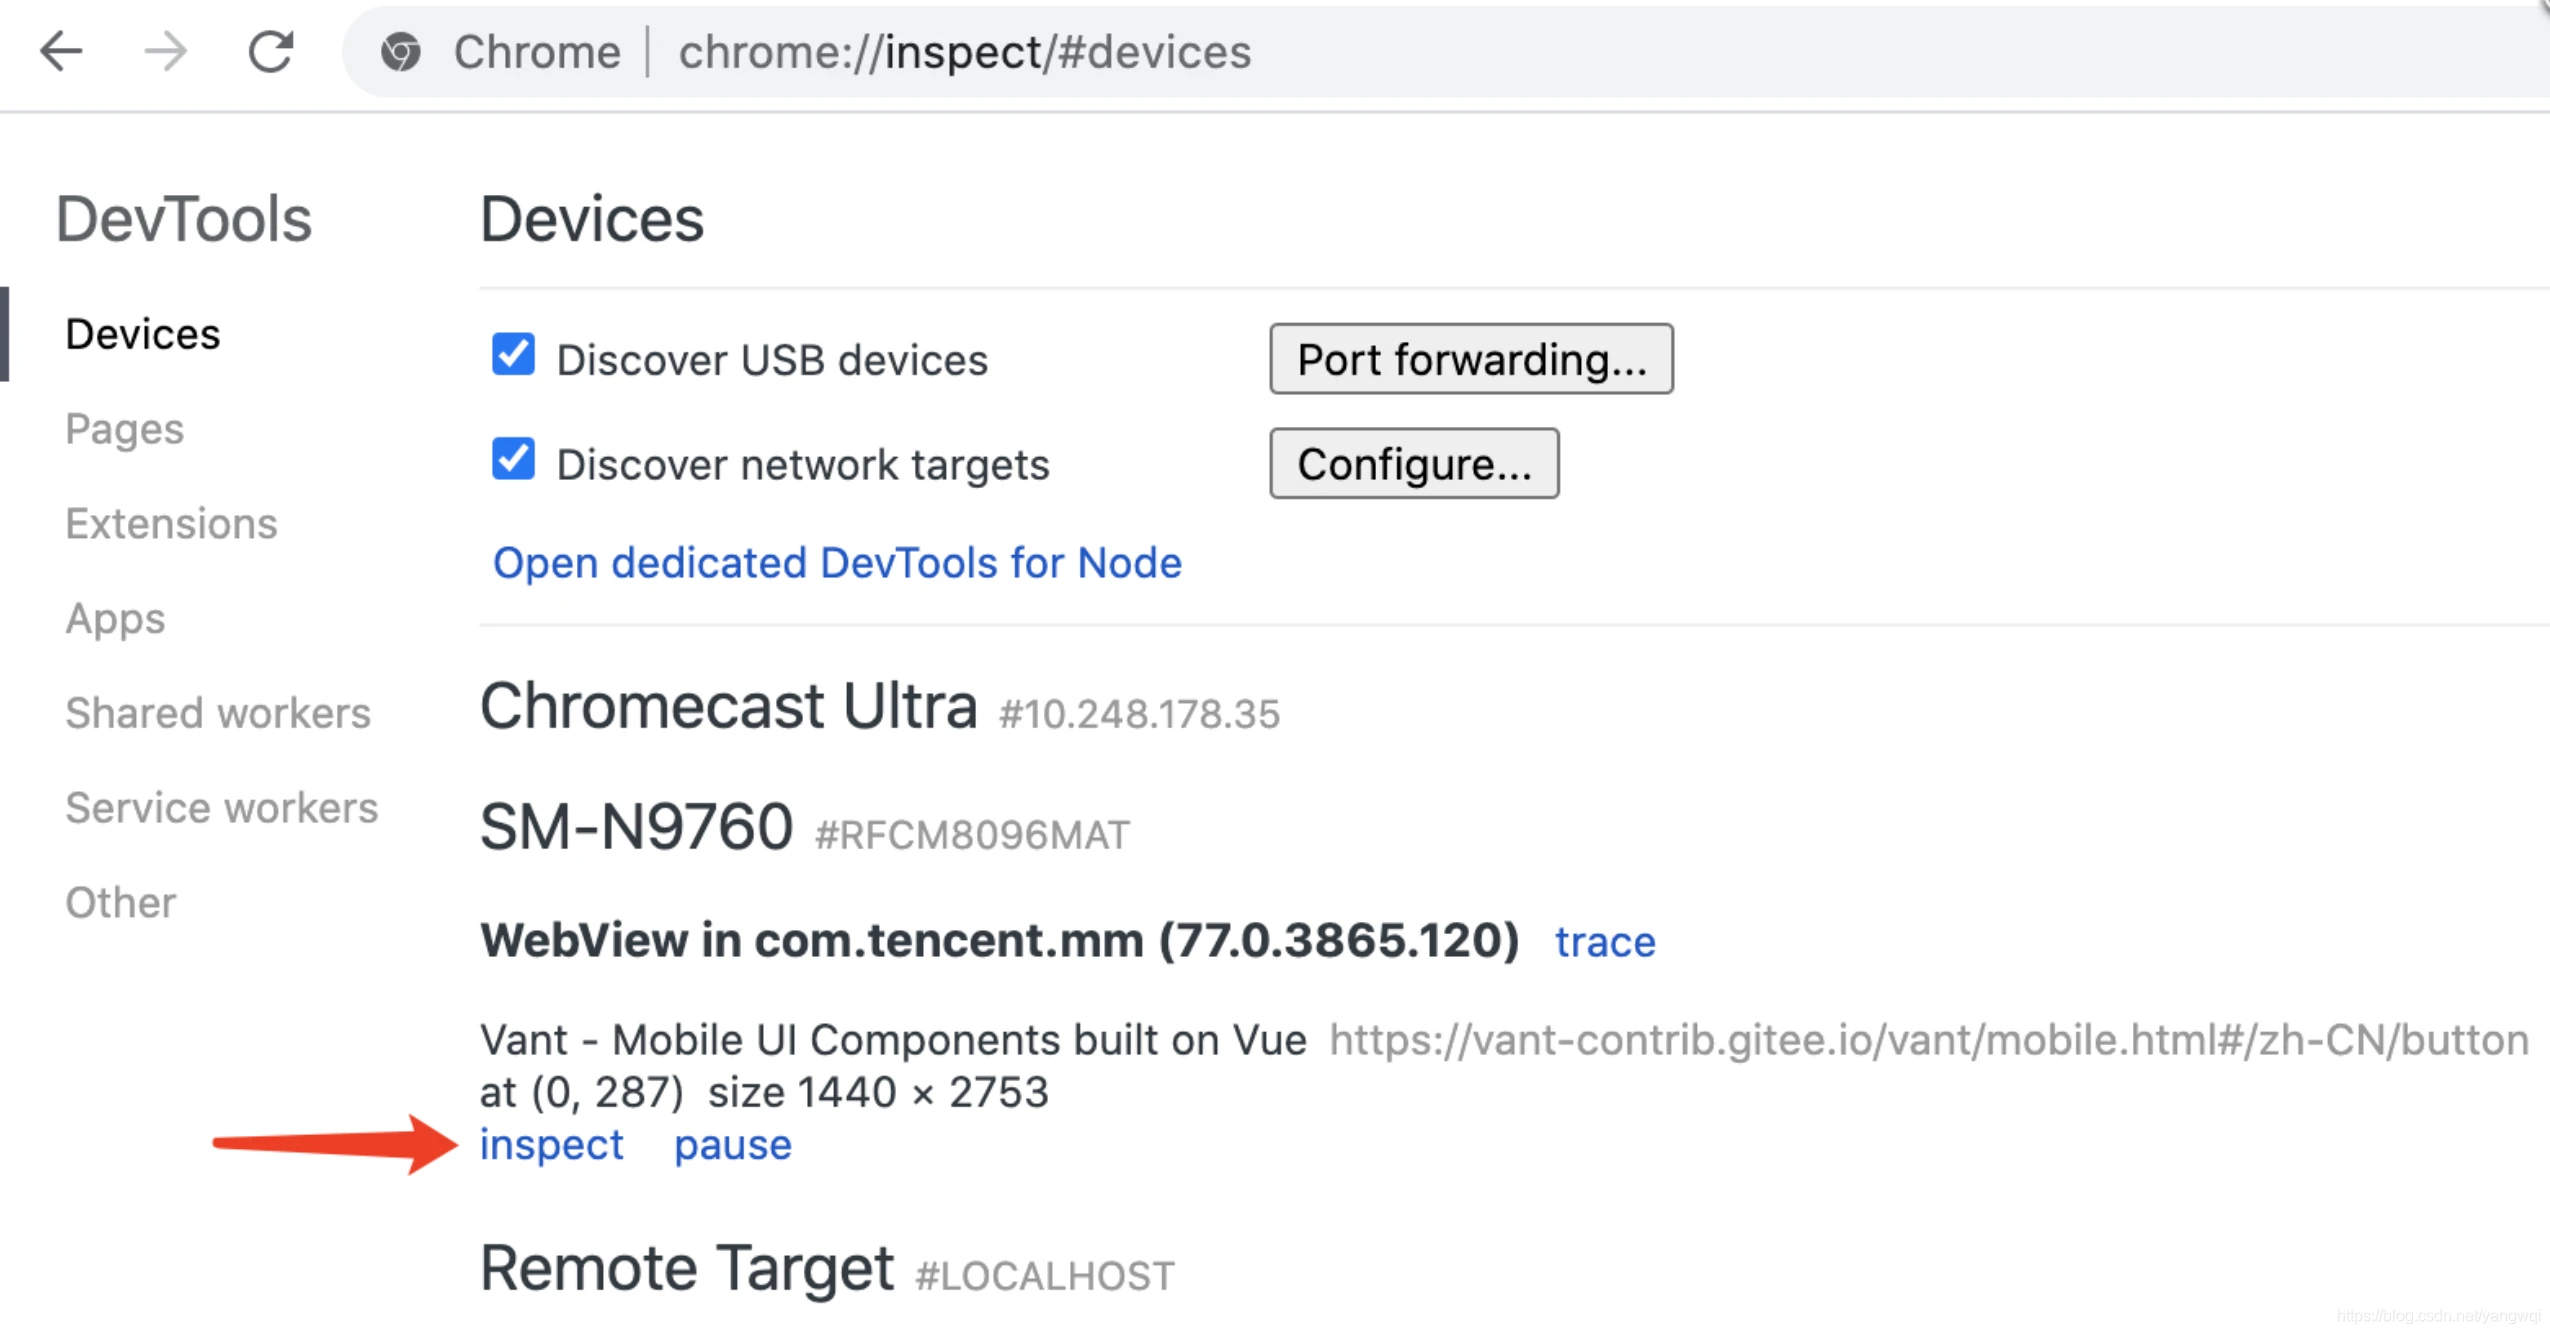Open dedicated DevTools for Node

pos(837,563)
